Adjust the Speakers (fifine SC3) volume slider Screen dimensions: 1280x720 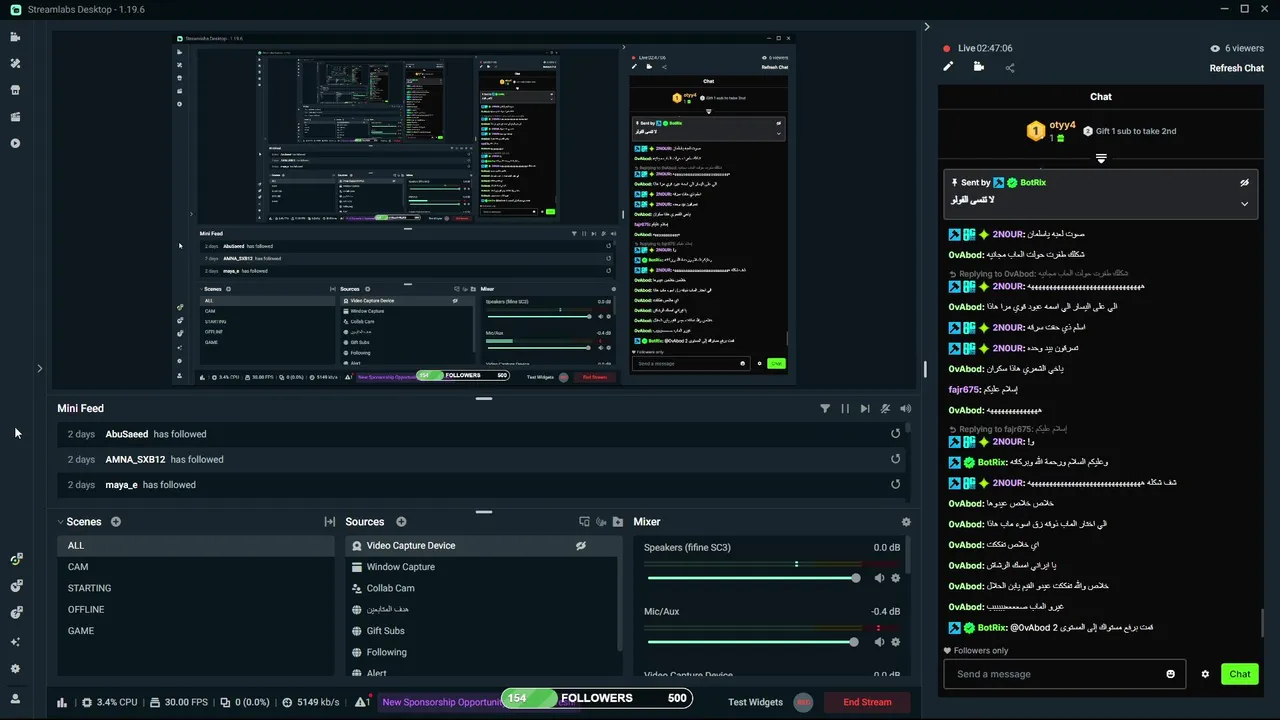(751, 578)
